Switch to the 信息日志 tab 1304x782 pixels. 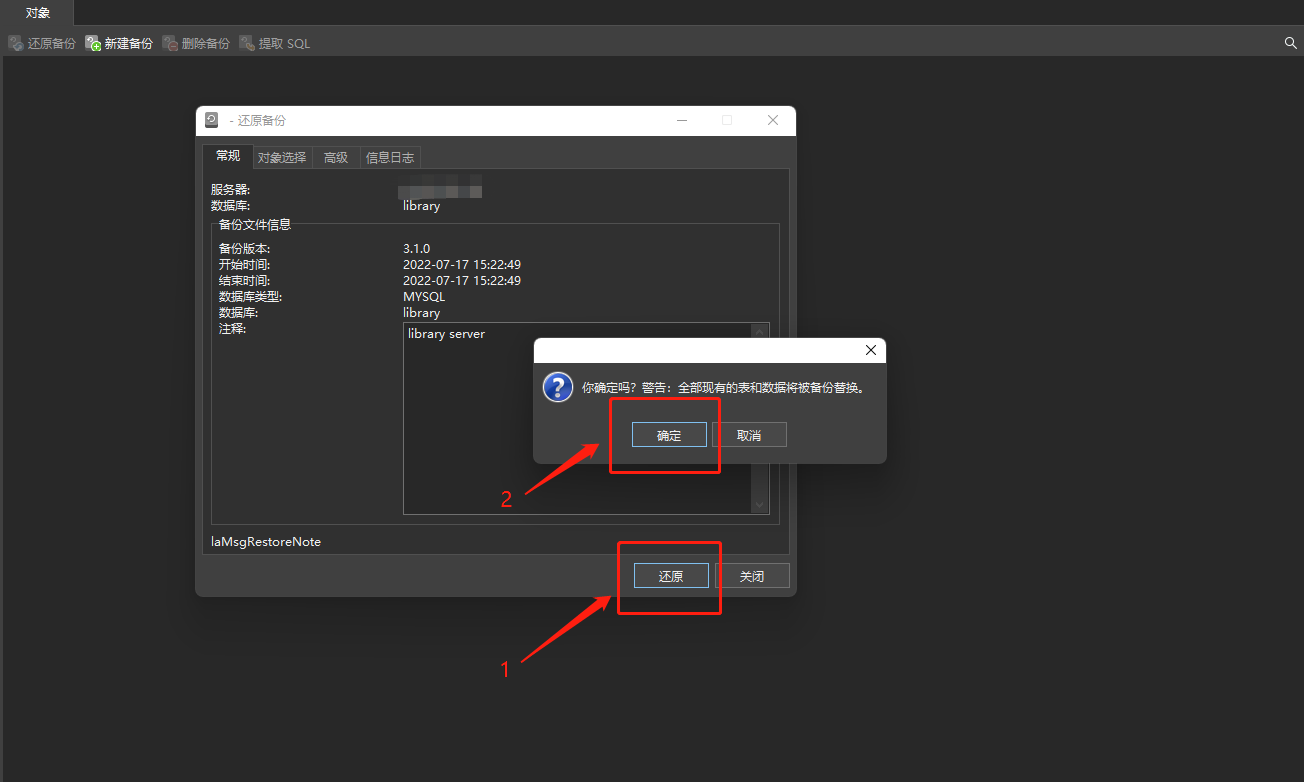(390, 157)
